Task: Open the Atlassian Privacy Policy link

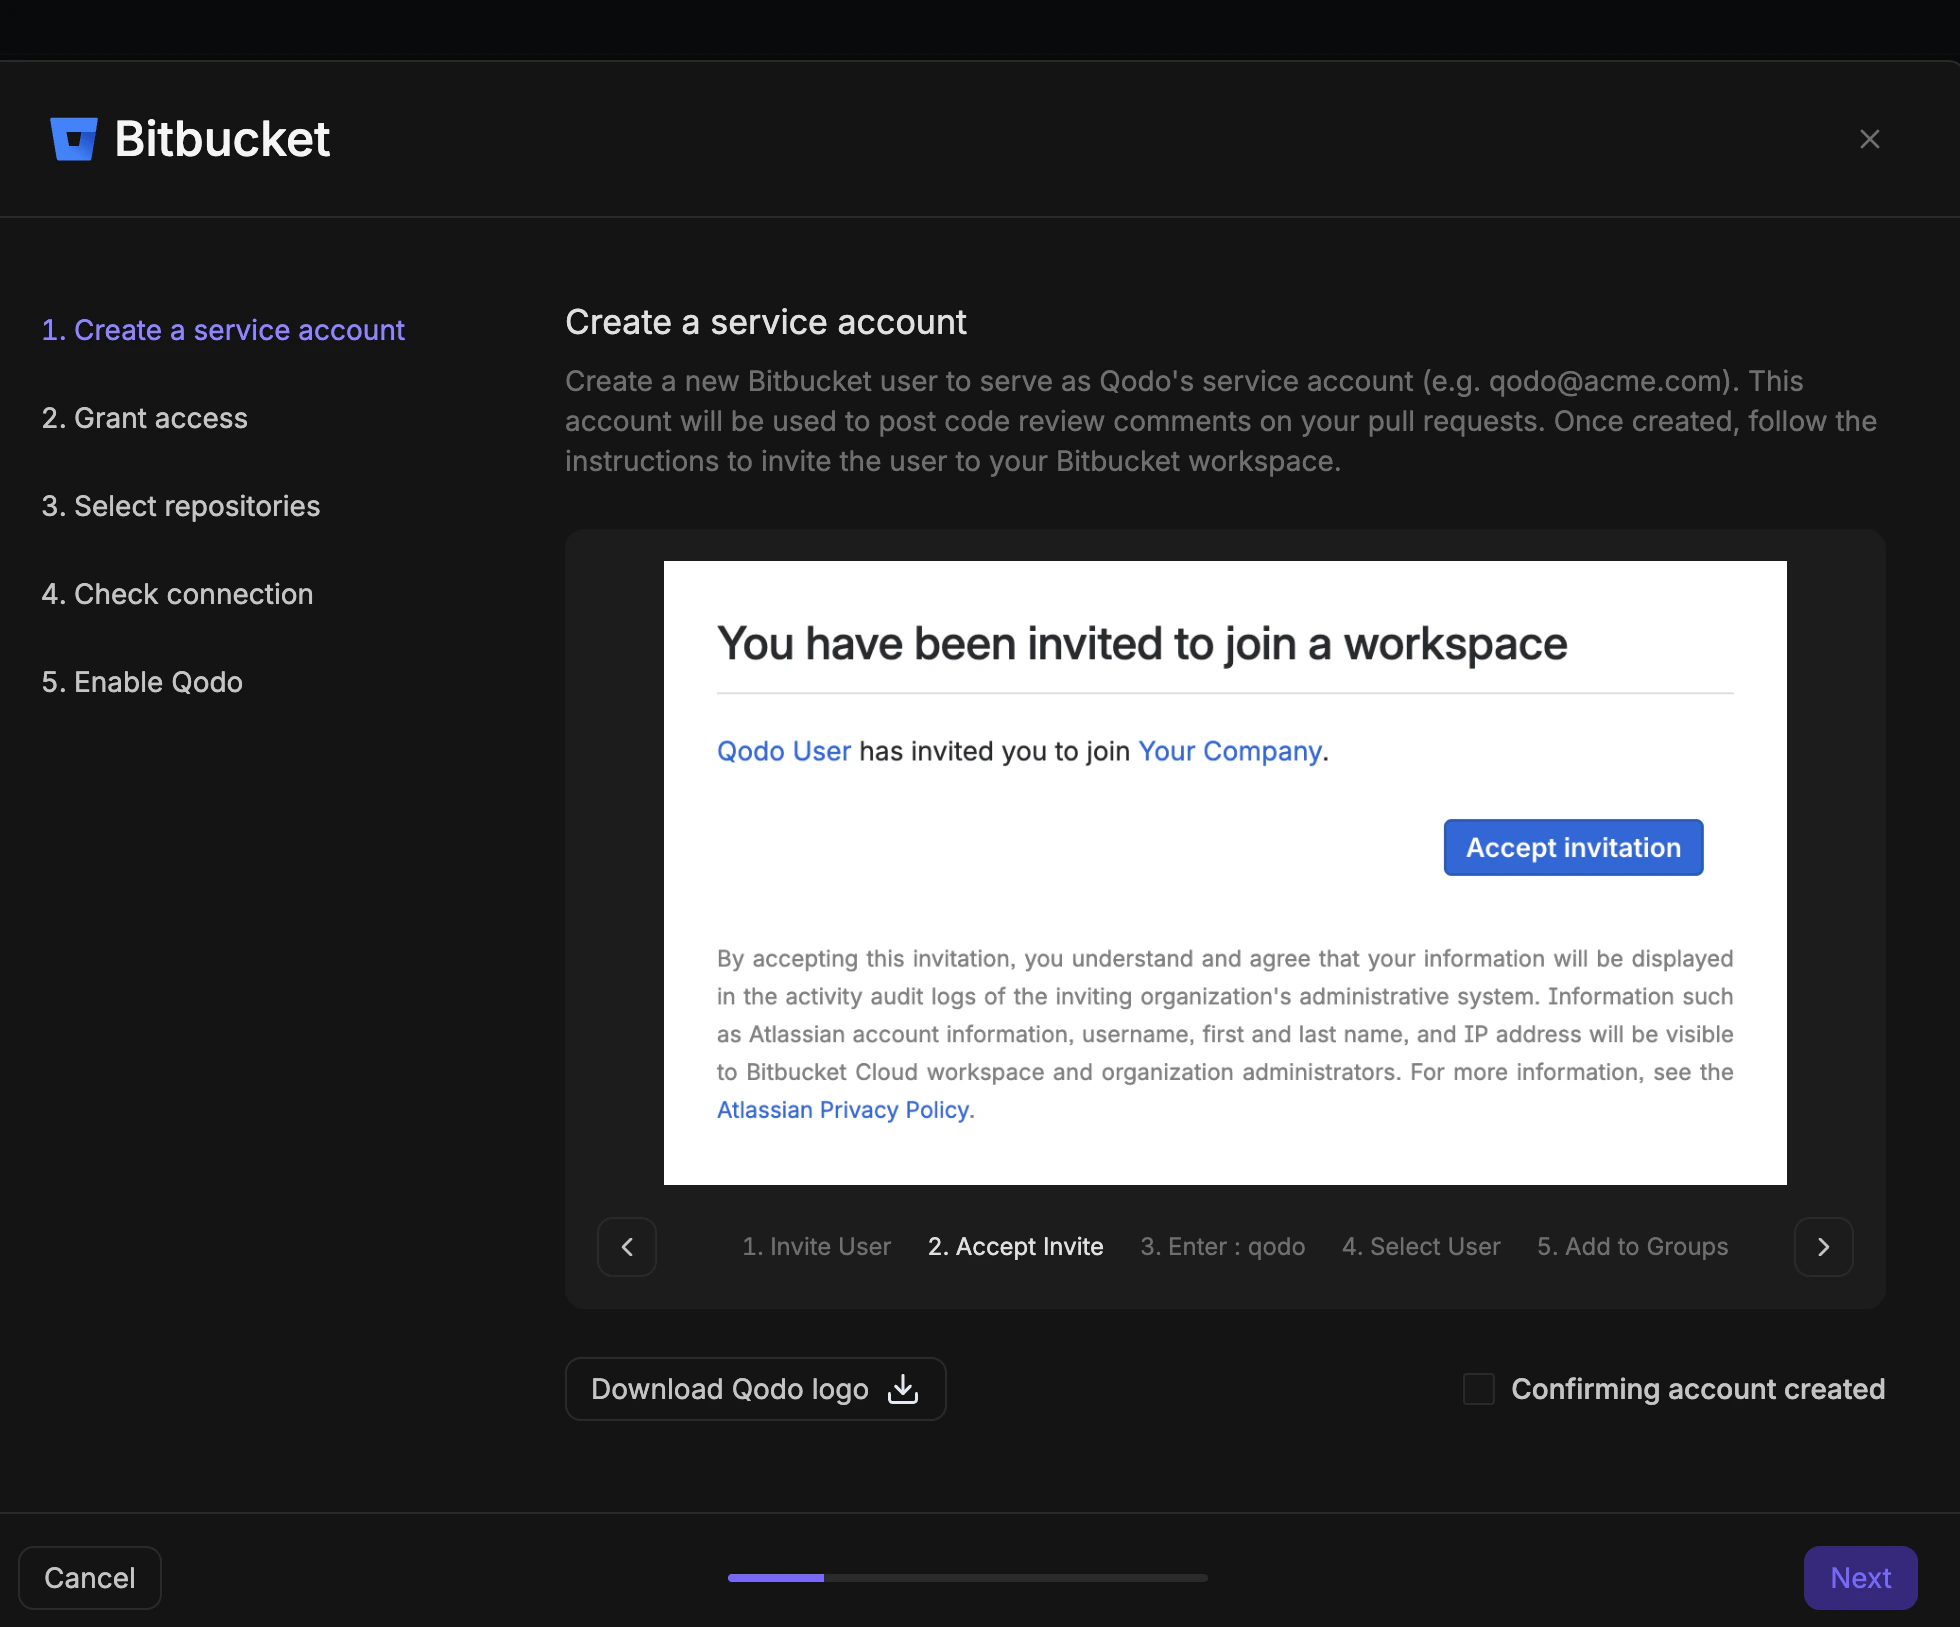Action: pos(843,1109)
